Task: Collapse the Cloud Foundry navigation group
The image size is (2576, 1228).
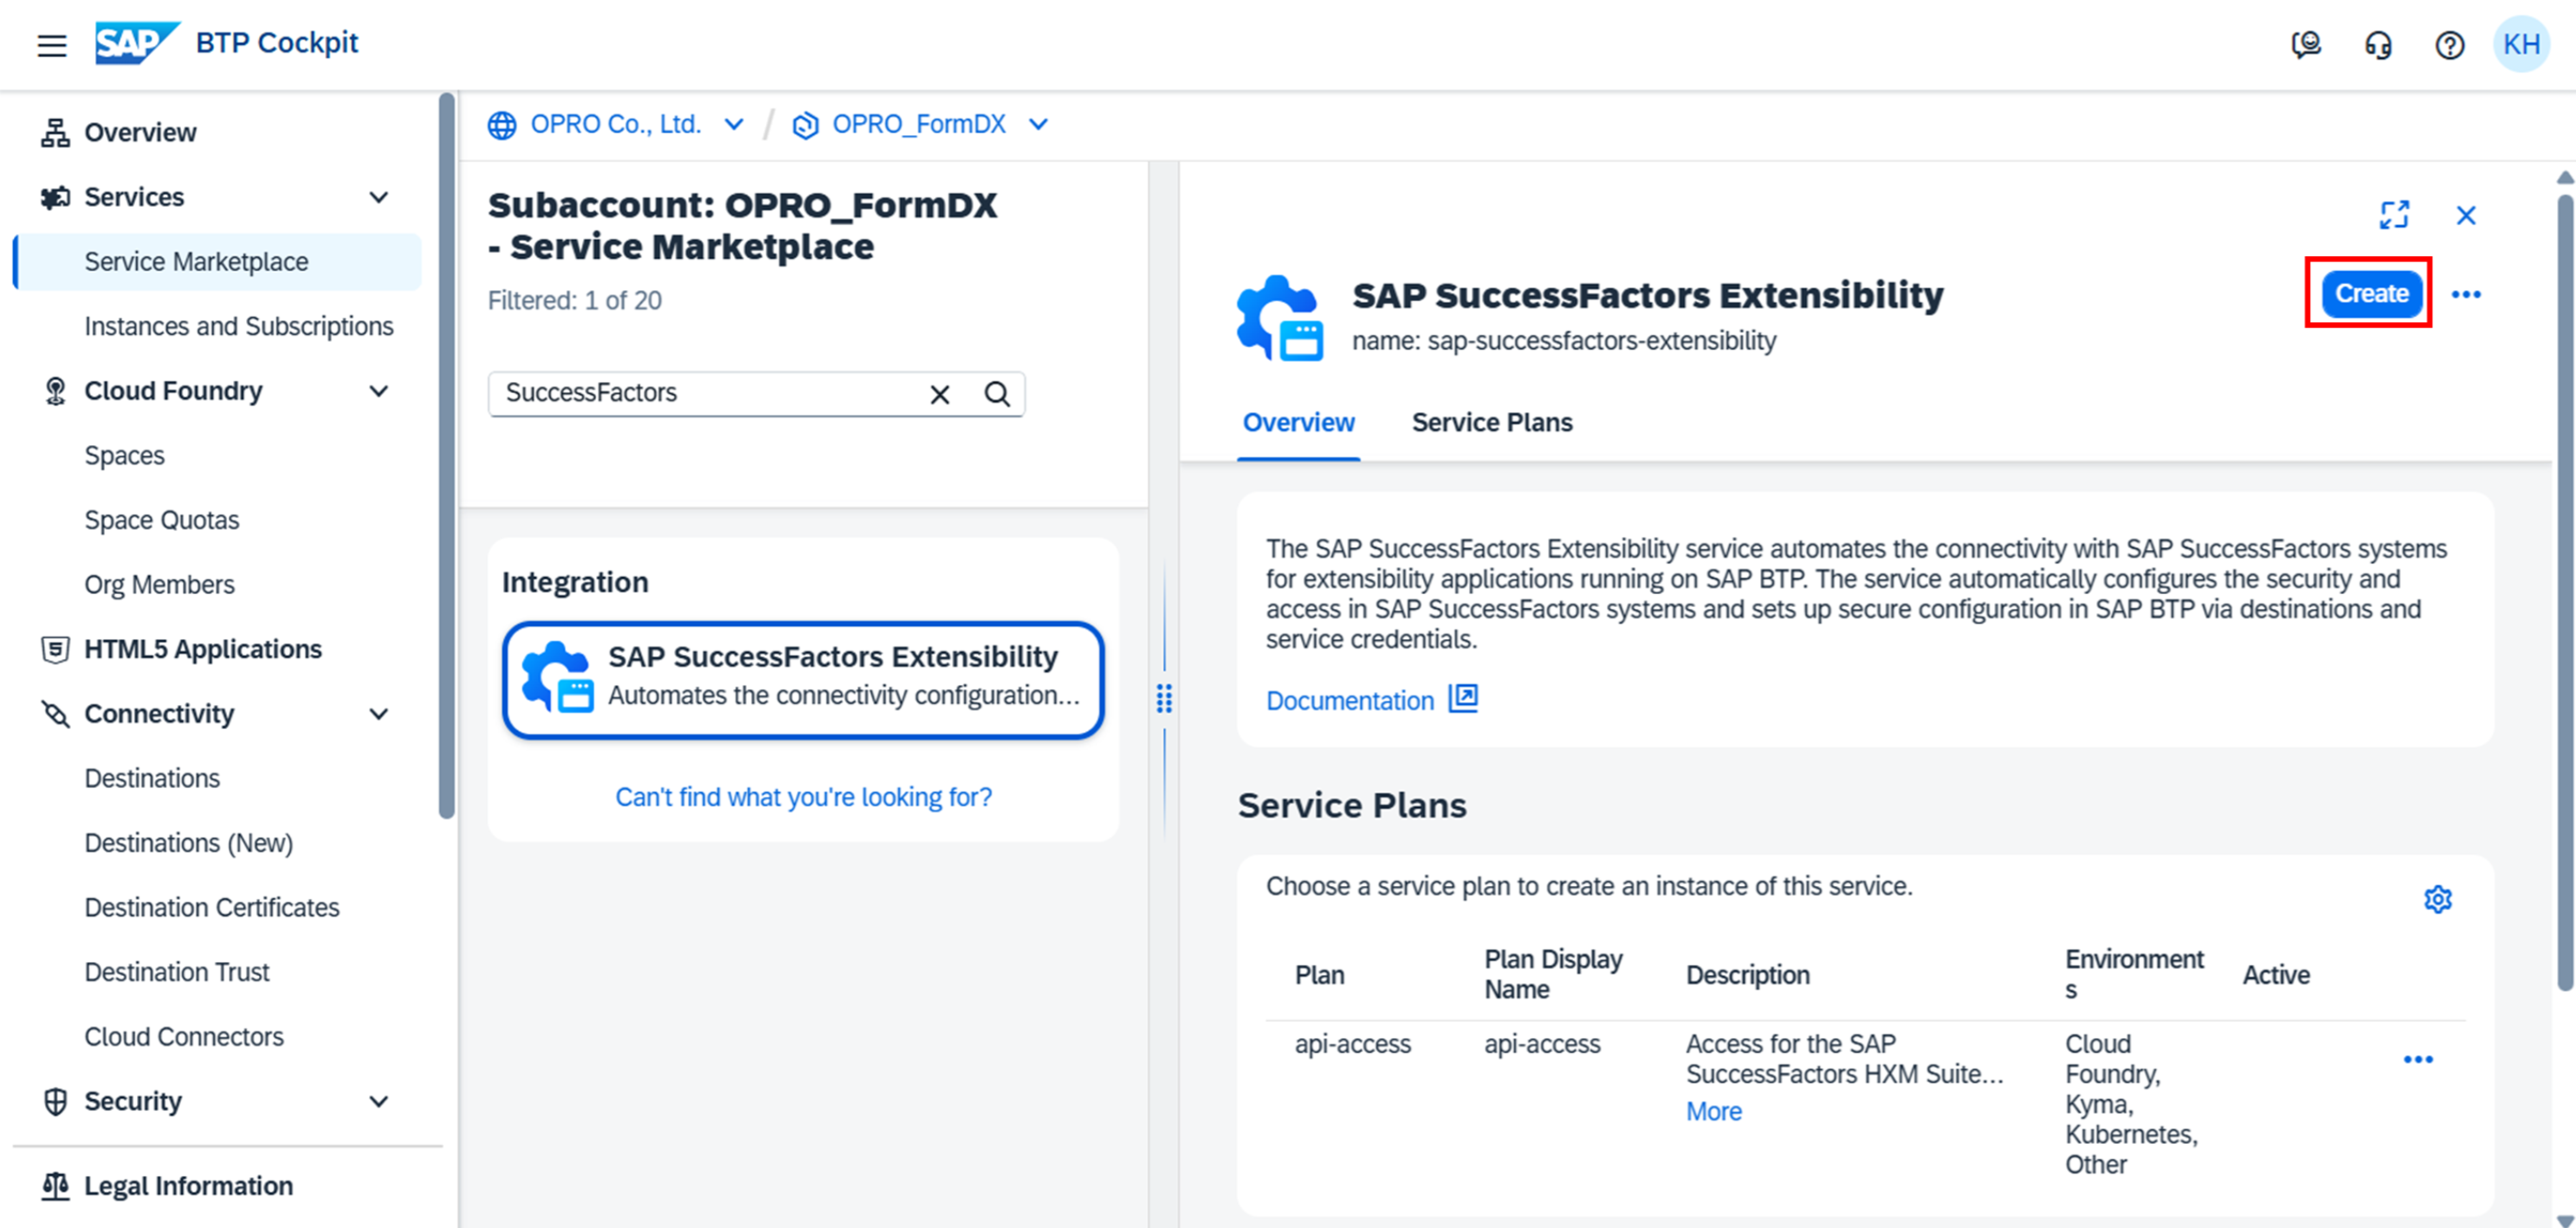Action: tap(379, 391)
